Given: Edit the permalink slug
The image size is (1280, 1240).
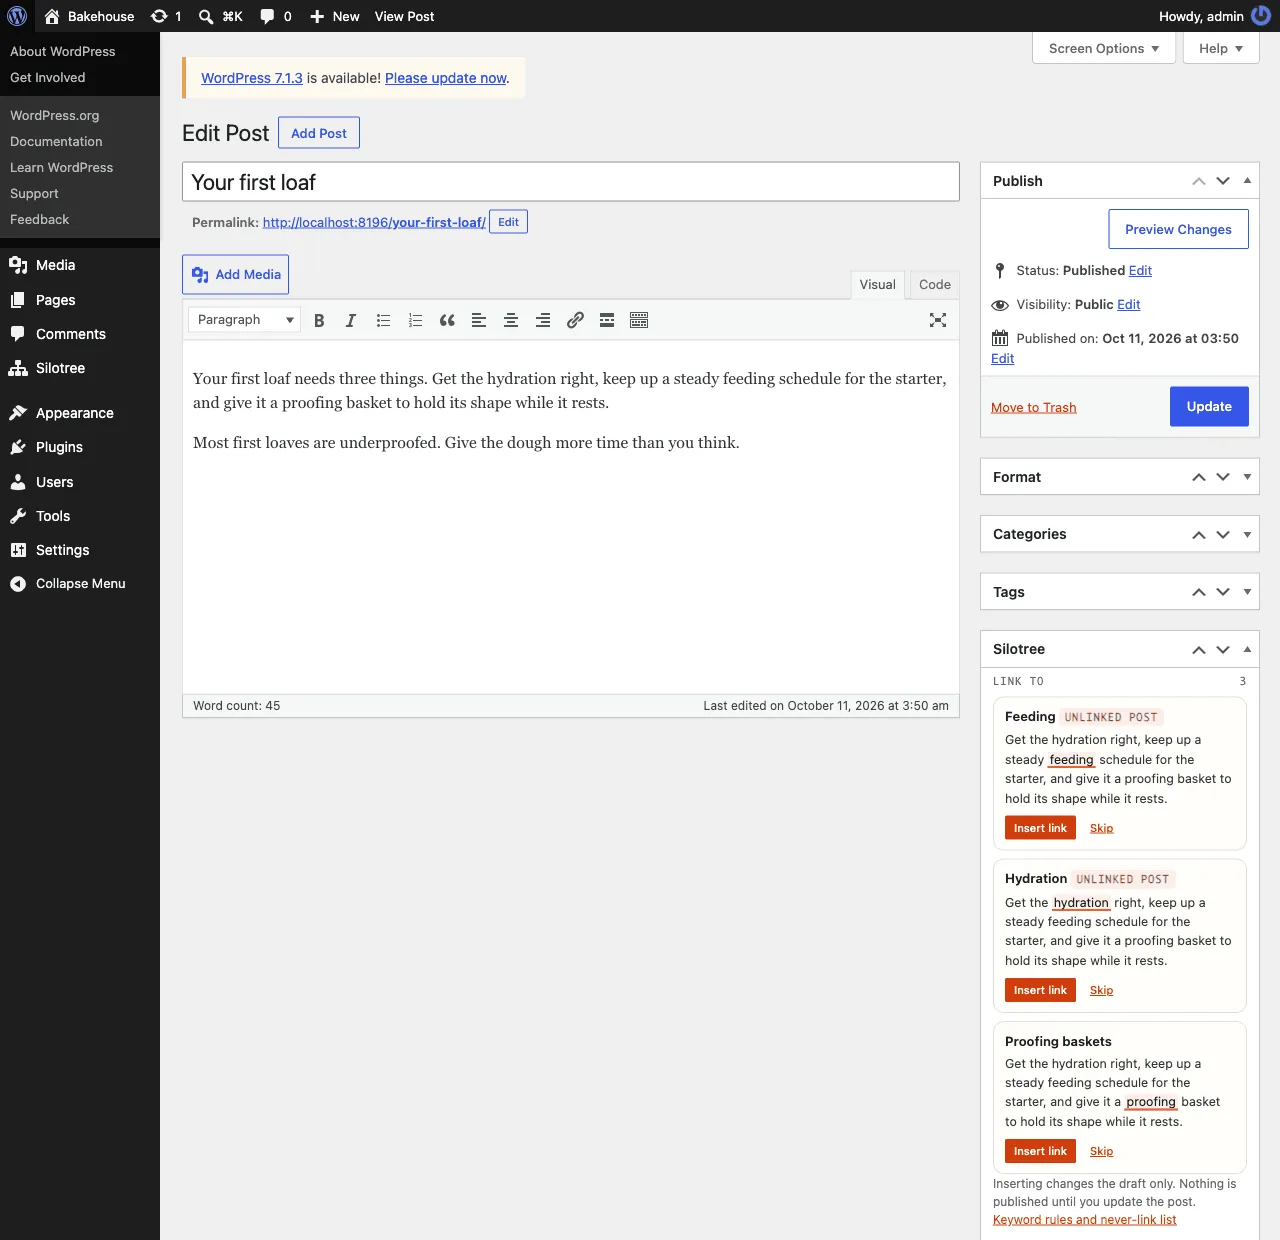Looking at the screenshot, I should (508, 222).
